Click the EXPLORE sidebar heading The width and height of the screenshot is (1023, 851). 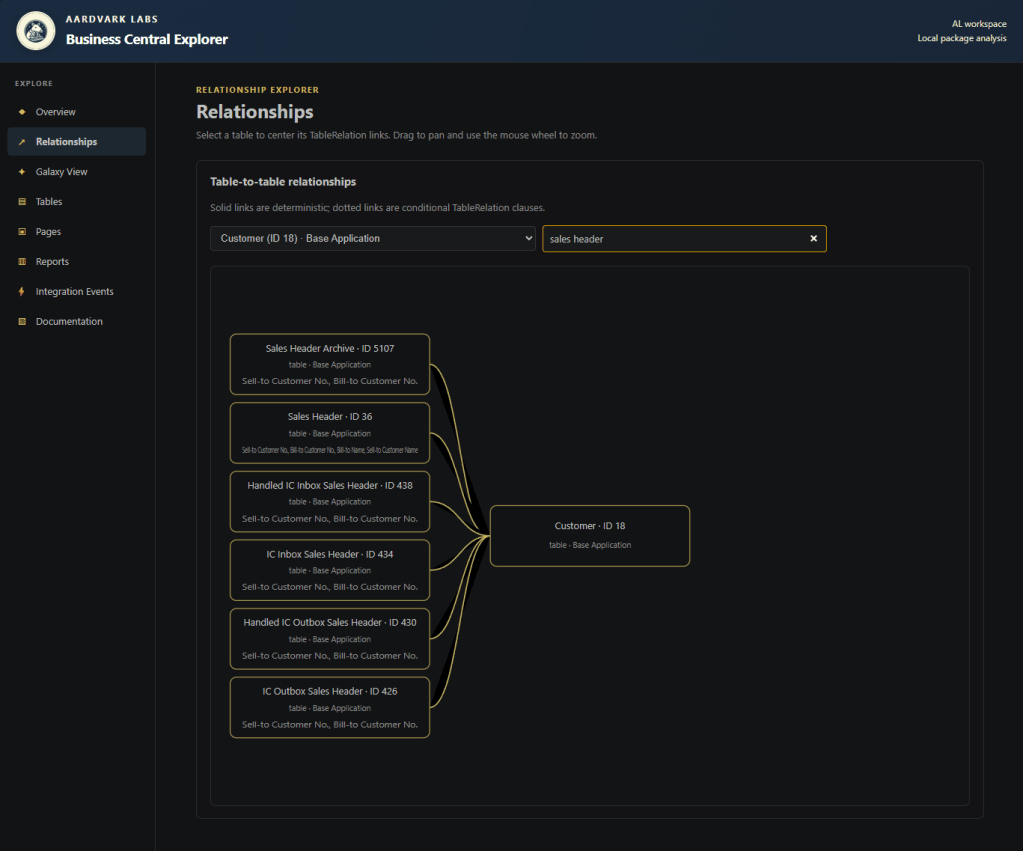34,84
